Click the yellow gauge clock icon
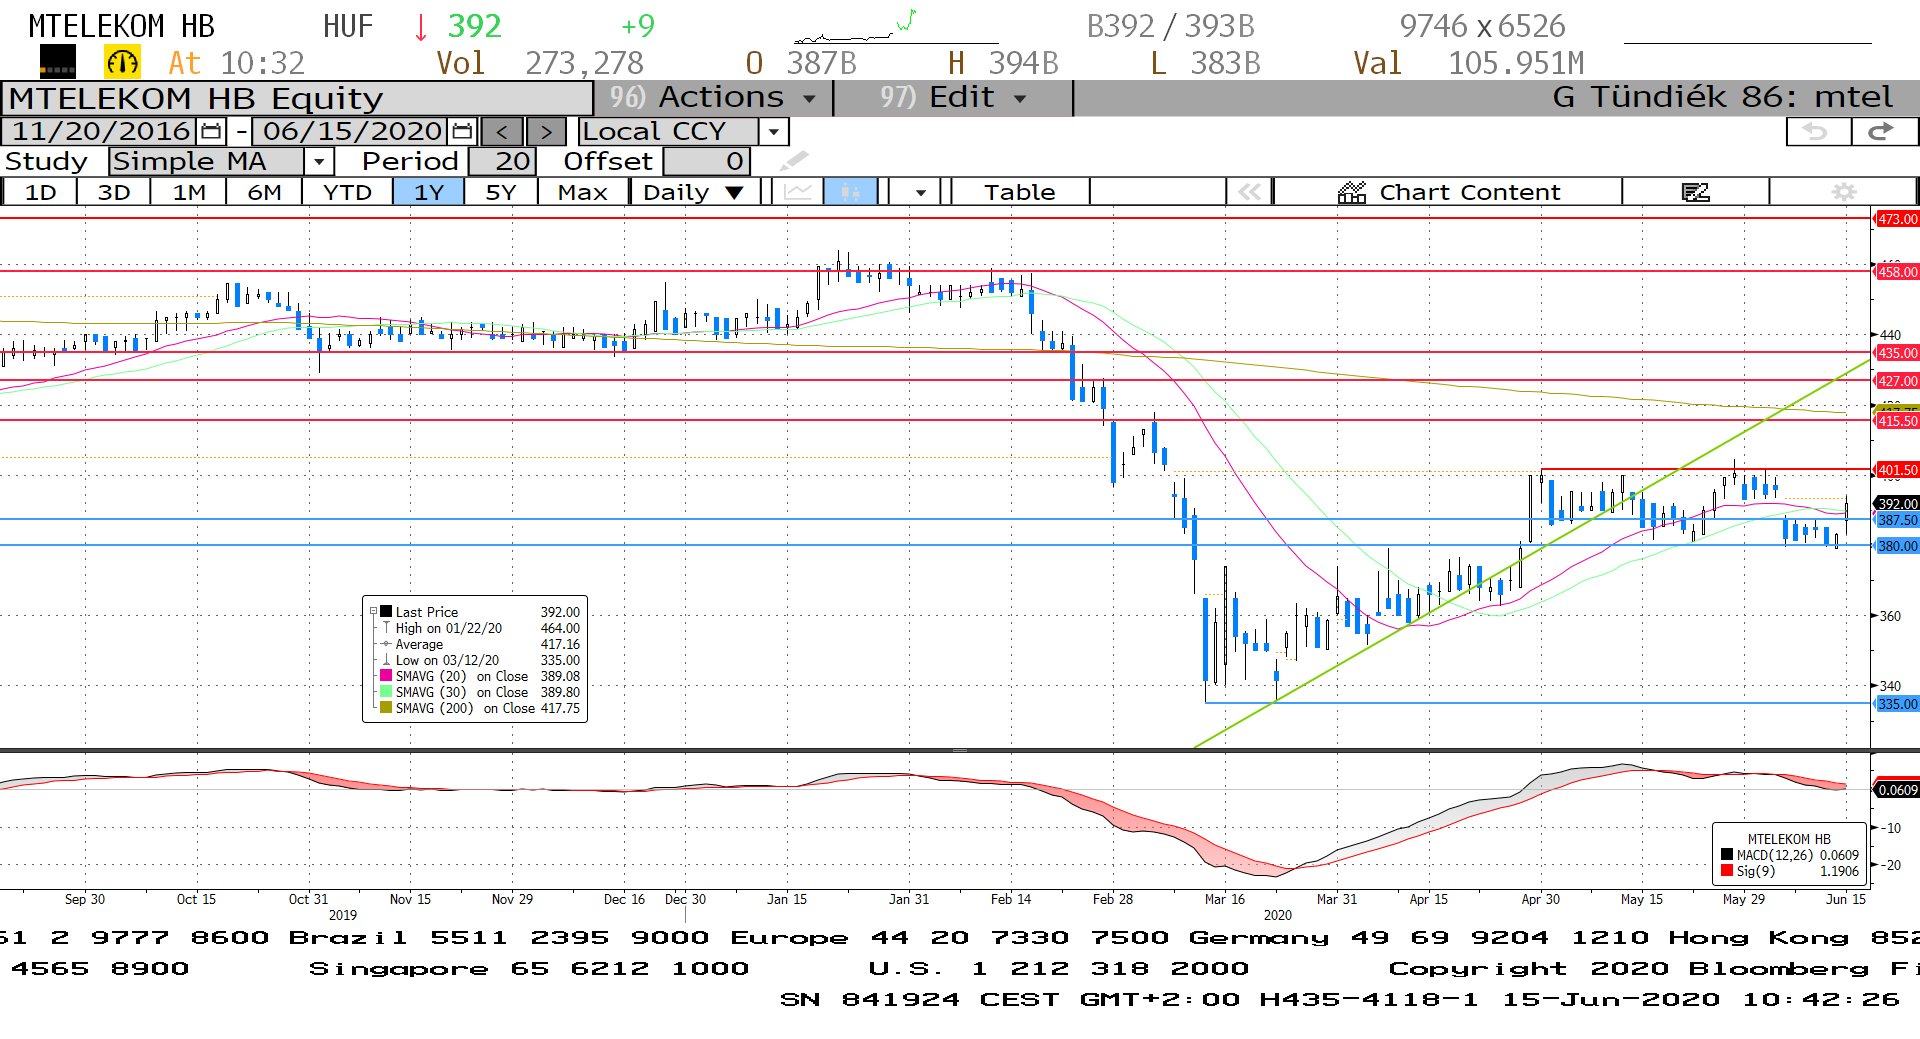The image size is (1920, 1039). point(122,63)
